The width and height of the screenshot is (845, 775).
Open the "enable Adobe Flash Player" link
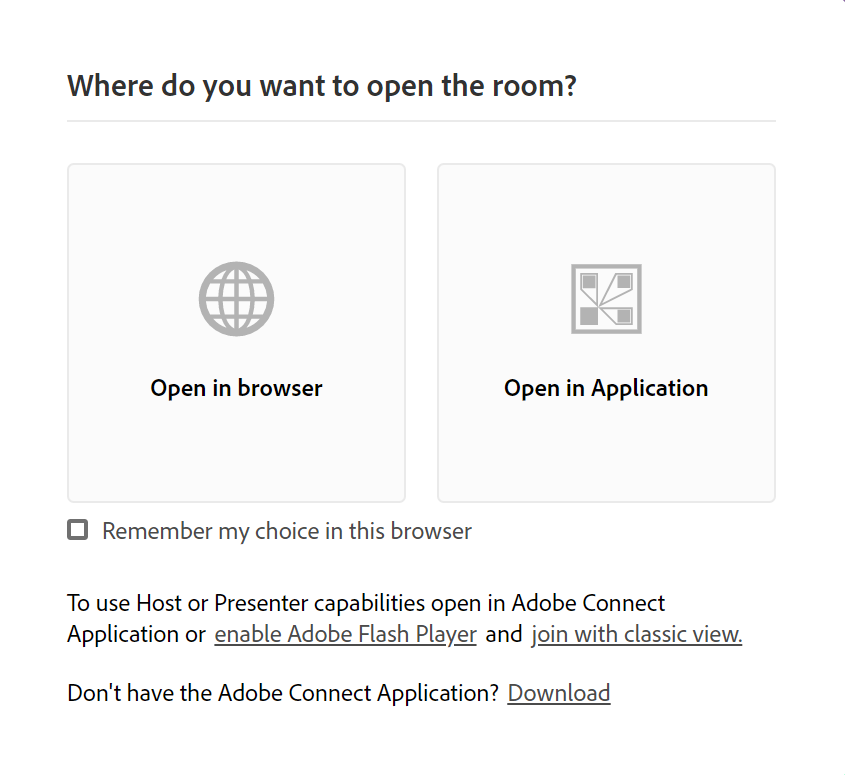(345, 634)
